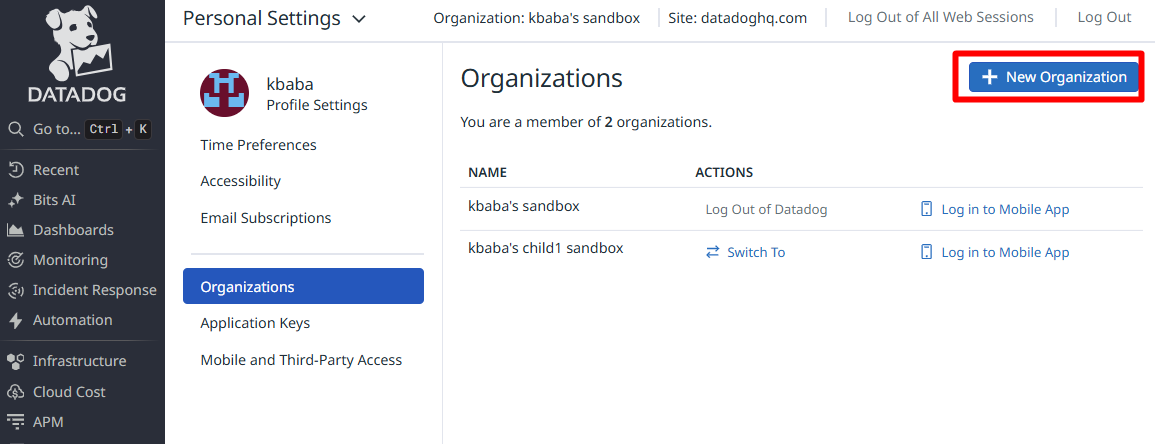Open Monitoring icon in sidebar
The image size is (1155, 444).
tap(16, 260)
